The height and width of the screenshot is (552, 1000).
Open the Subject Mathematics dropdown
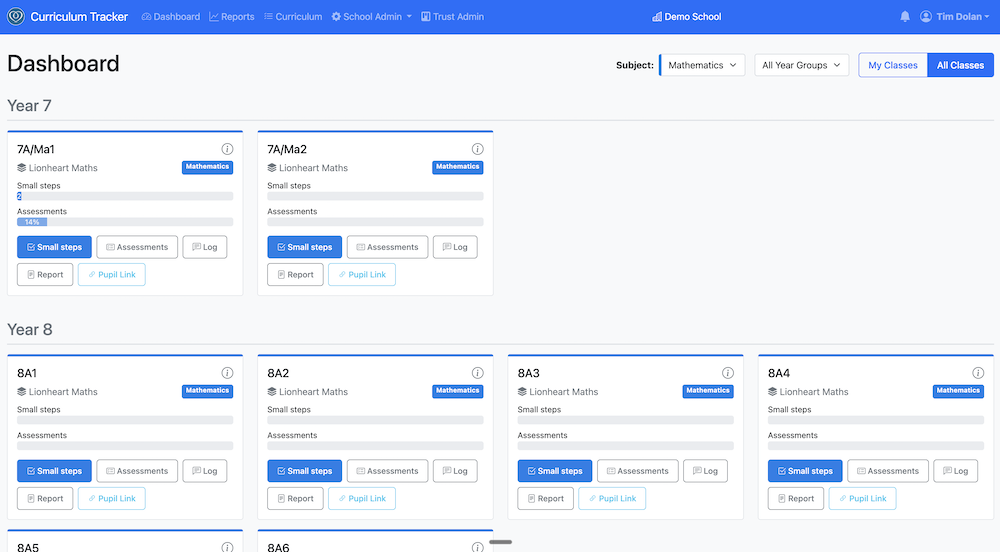click(703, 65)
